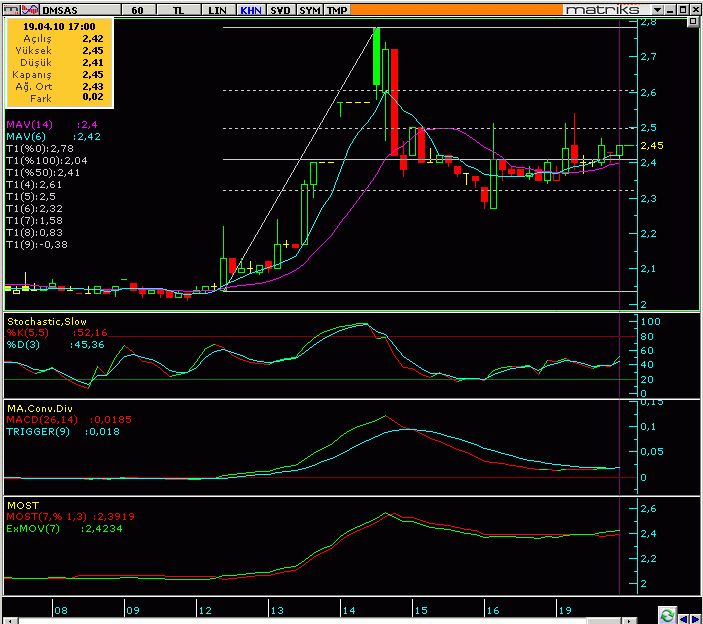The height and width of the screenshot is (624, 703).
Task: Select the TMP toolbar item
Action: (x=337, y=8)
